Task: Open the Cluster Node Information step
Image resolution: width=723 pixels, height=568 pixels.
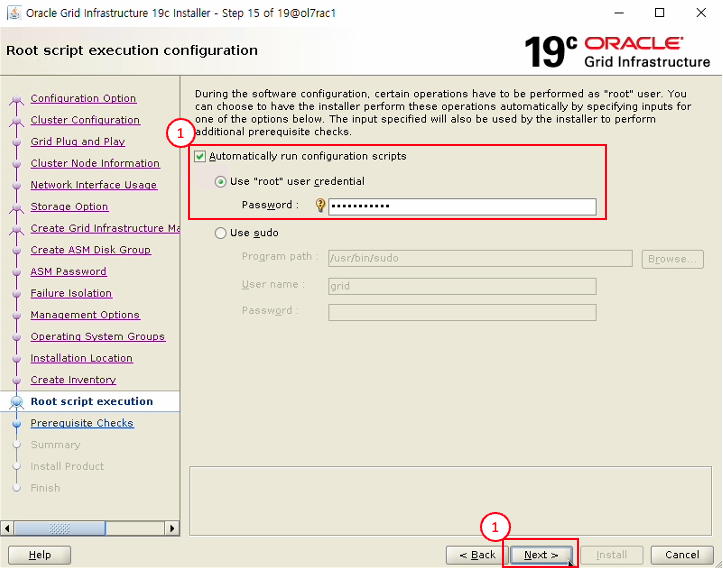Action: 95,163
